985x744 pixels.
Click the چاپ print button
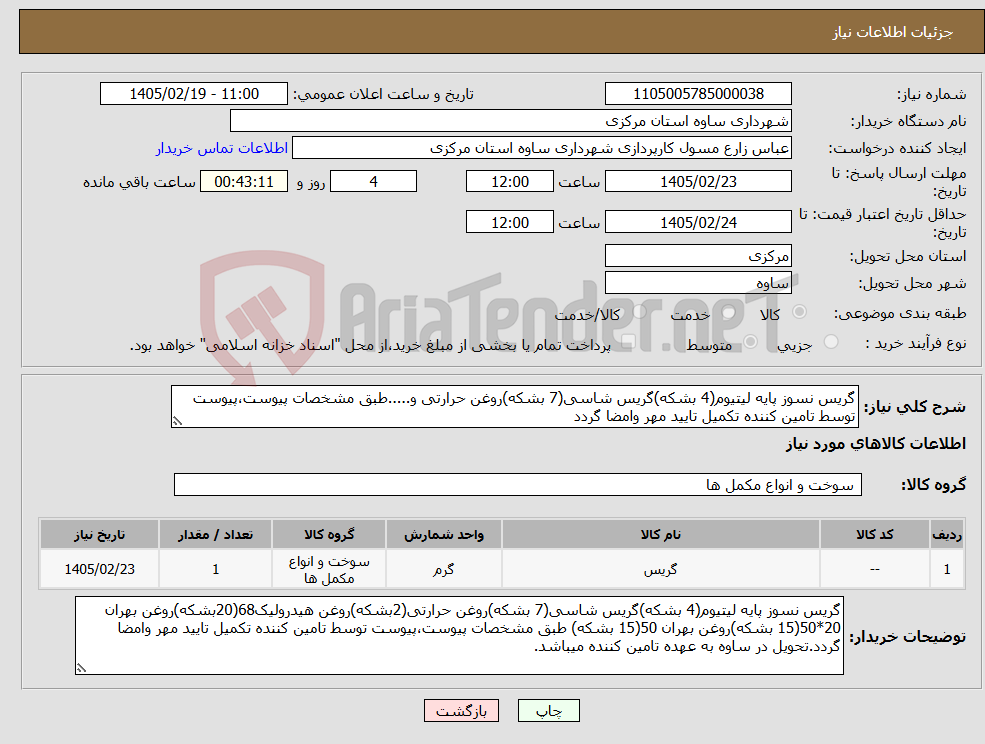click(x=548, y=711)
